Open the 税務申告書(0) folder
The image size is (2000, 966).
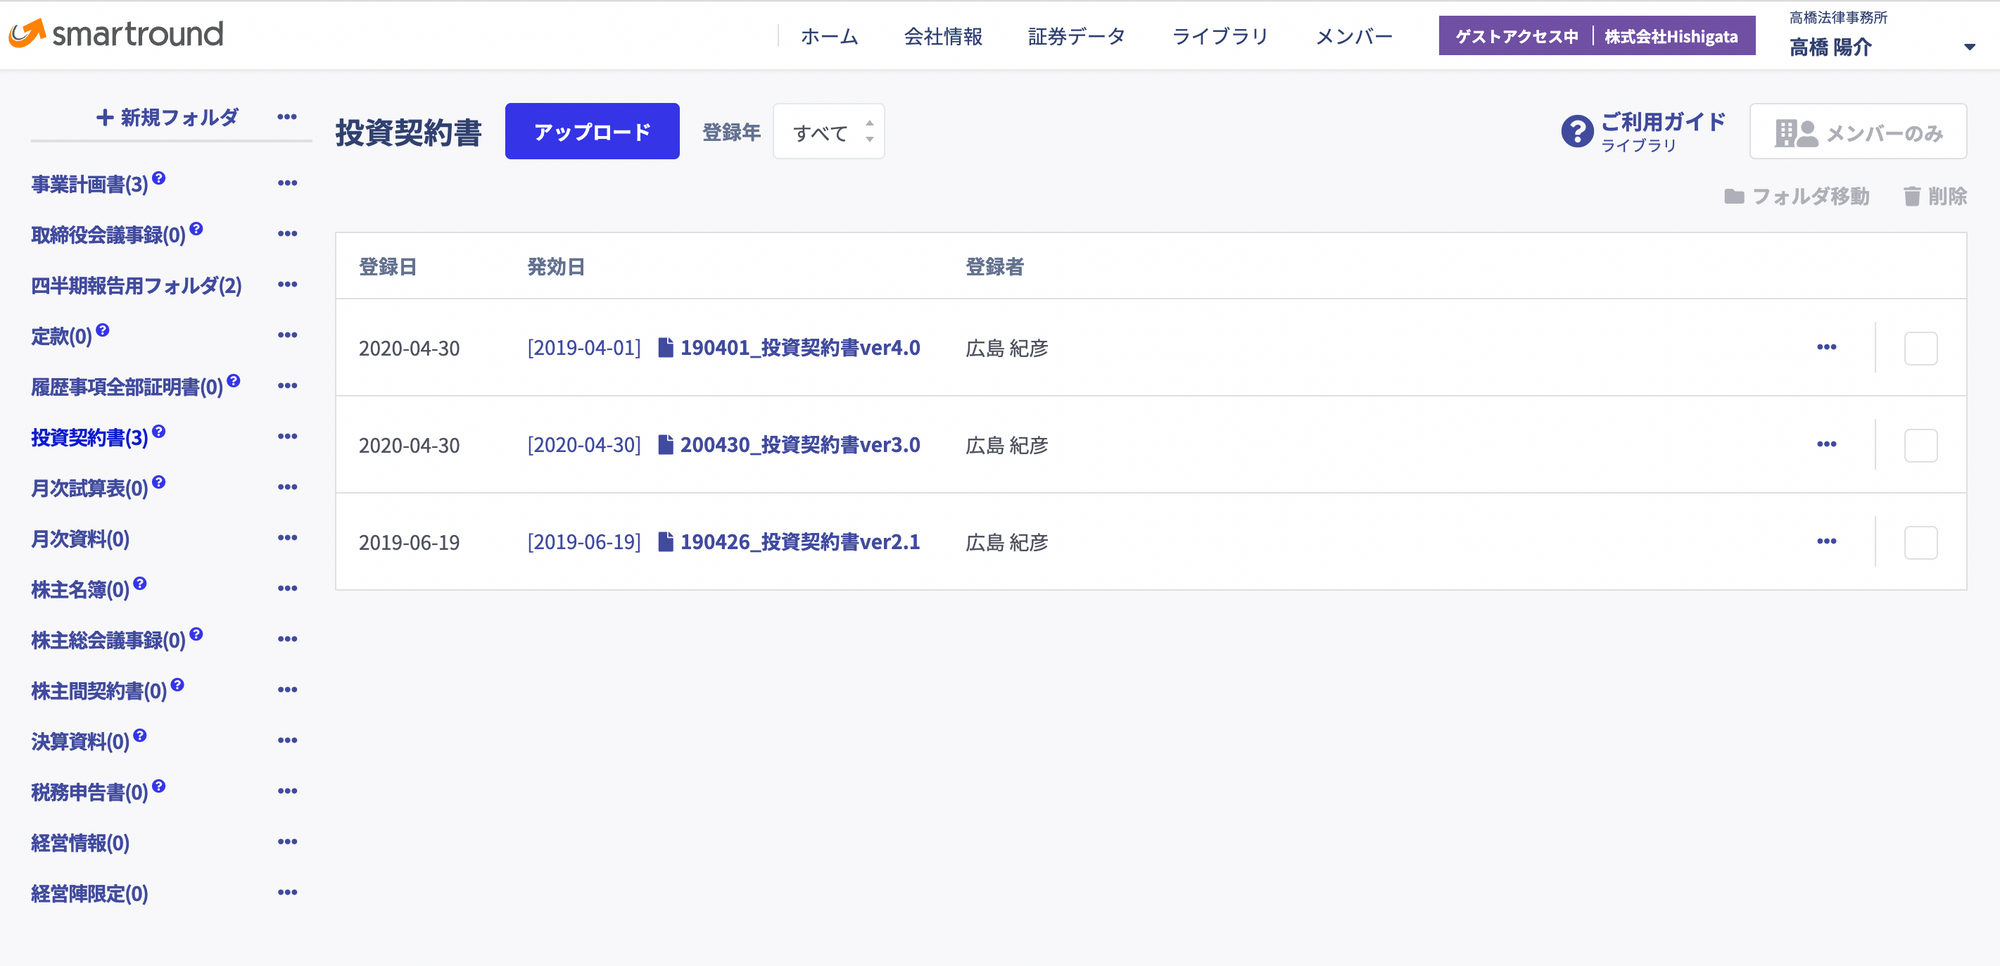tap(90, 792)
